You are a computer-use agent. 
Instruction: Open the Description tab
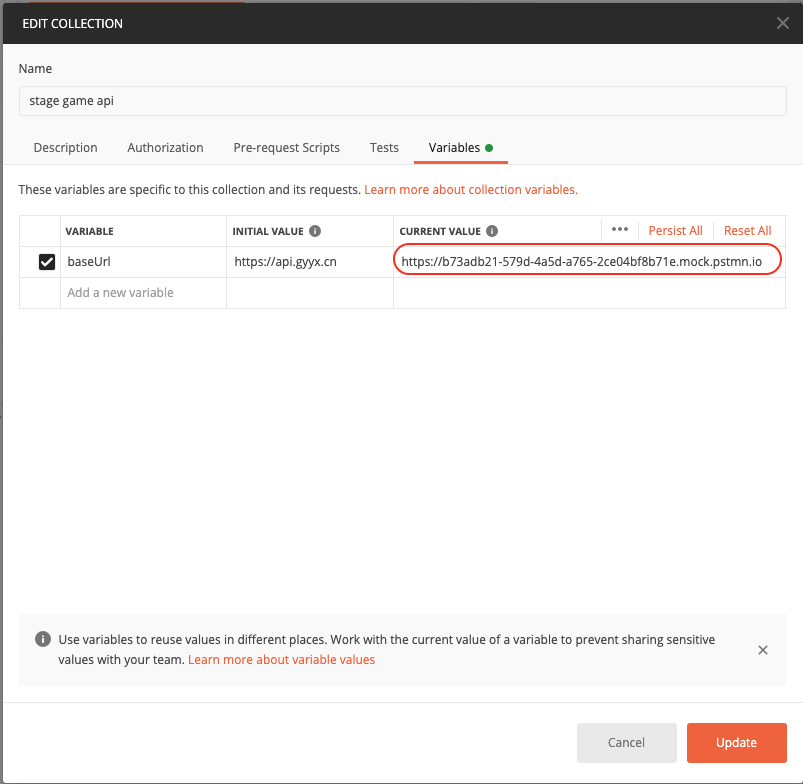(66, 147)
